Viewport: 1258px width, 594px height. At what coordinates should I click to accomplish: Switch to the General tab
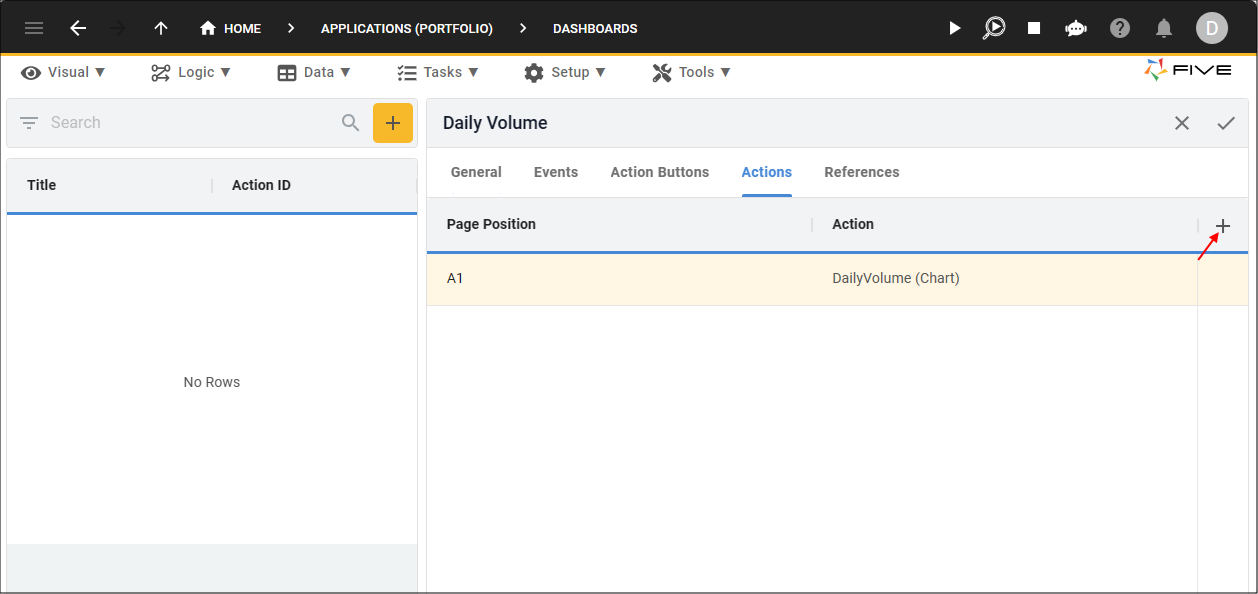(x=476, y=172)
